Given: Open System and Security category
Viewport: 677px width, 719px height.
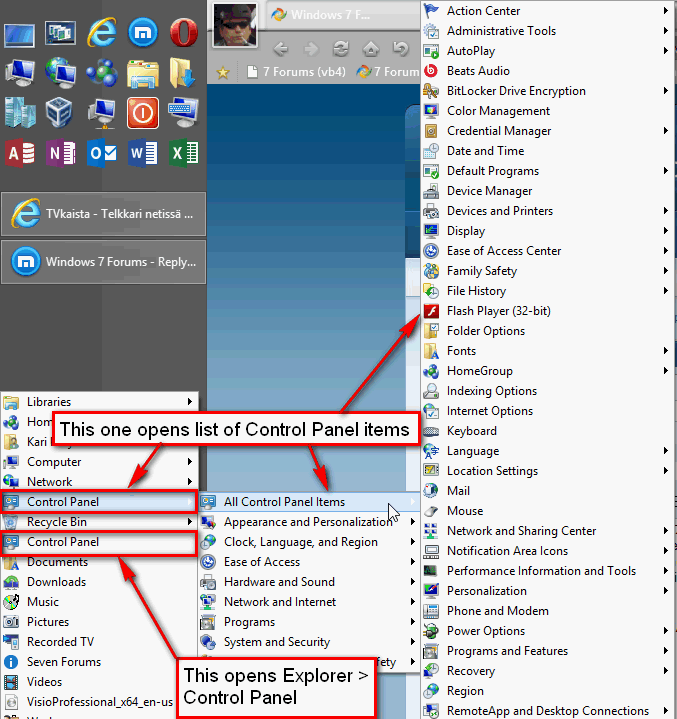Looking at the screenshot, I should [x=309, y=642].
